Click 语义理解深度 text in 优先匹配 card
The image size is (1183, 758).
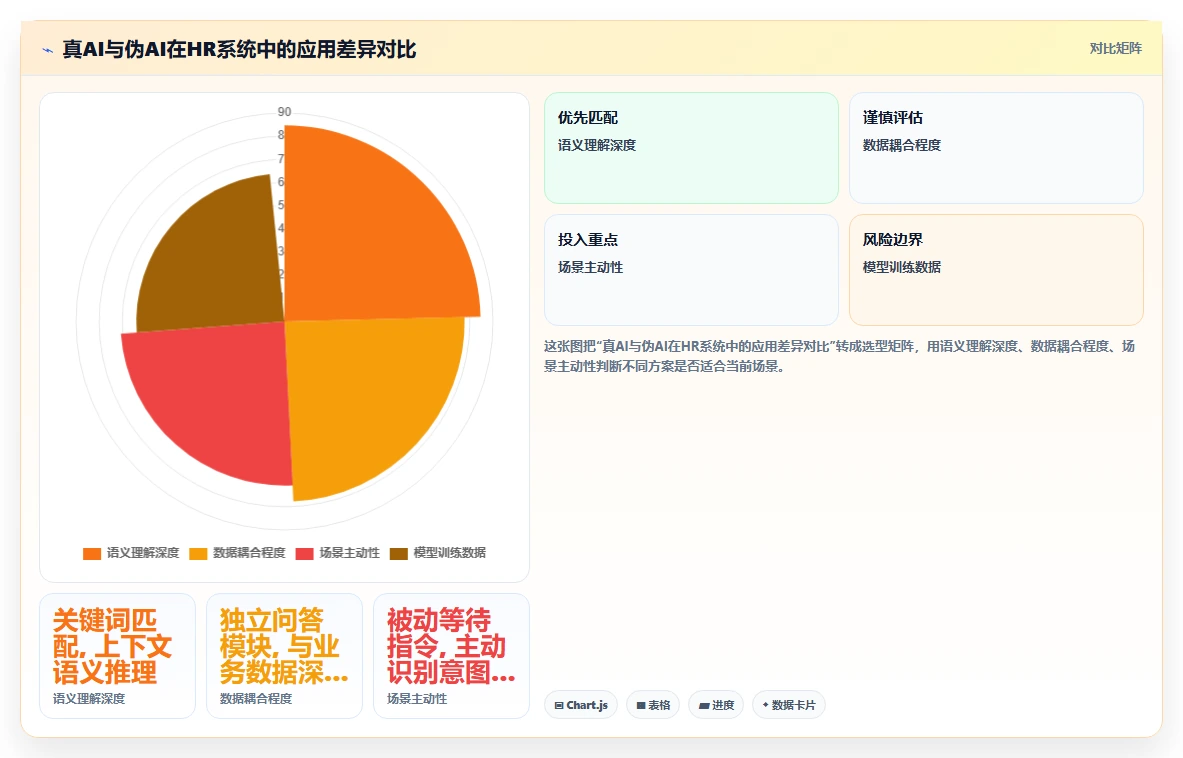(x=597, y=145)
